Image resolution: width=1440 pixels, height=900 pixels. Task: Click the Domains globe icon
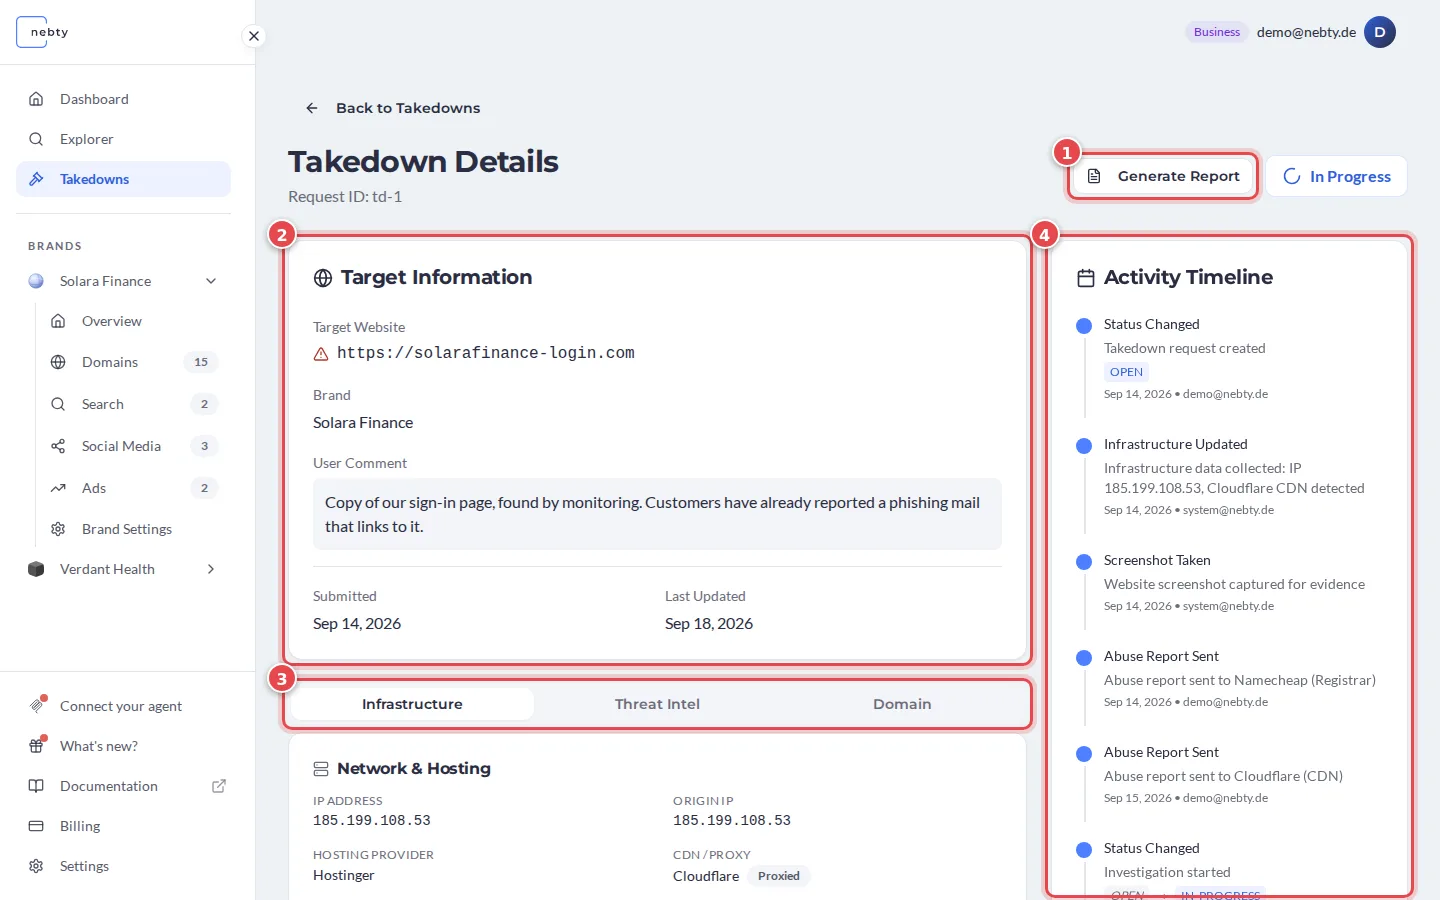click(x=58, y=362)
